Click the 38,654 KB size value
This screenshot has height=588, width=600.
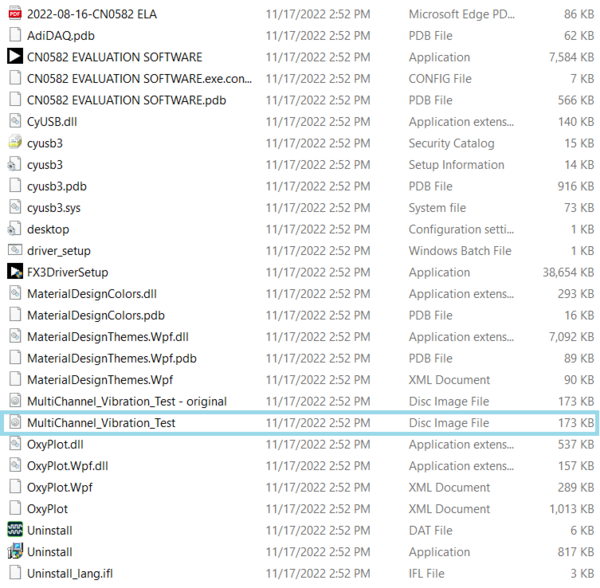click(x=568, y=272)
